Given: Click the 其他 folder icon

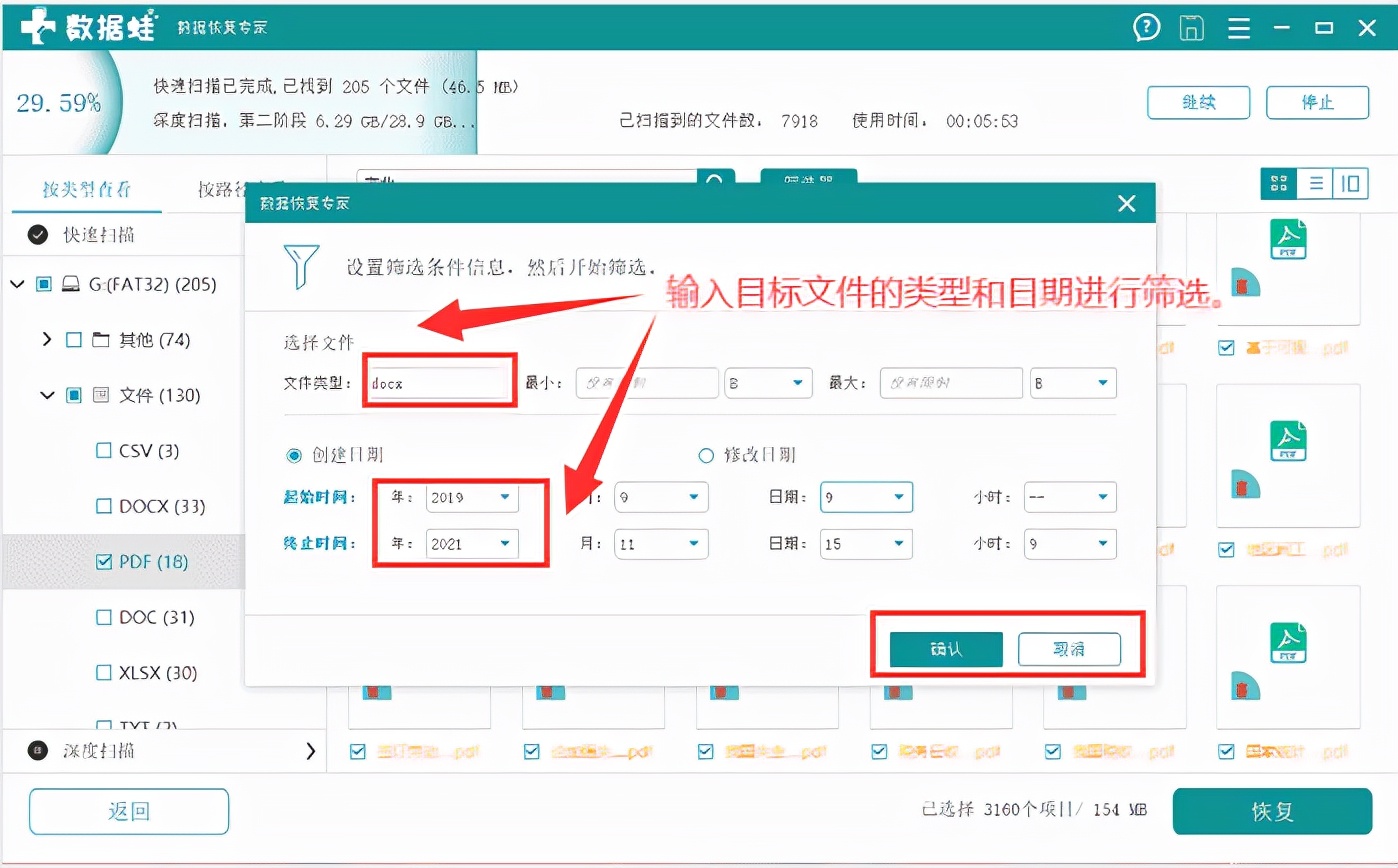Looking at the screenshot, I should 101,340.
